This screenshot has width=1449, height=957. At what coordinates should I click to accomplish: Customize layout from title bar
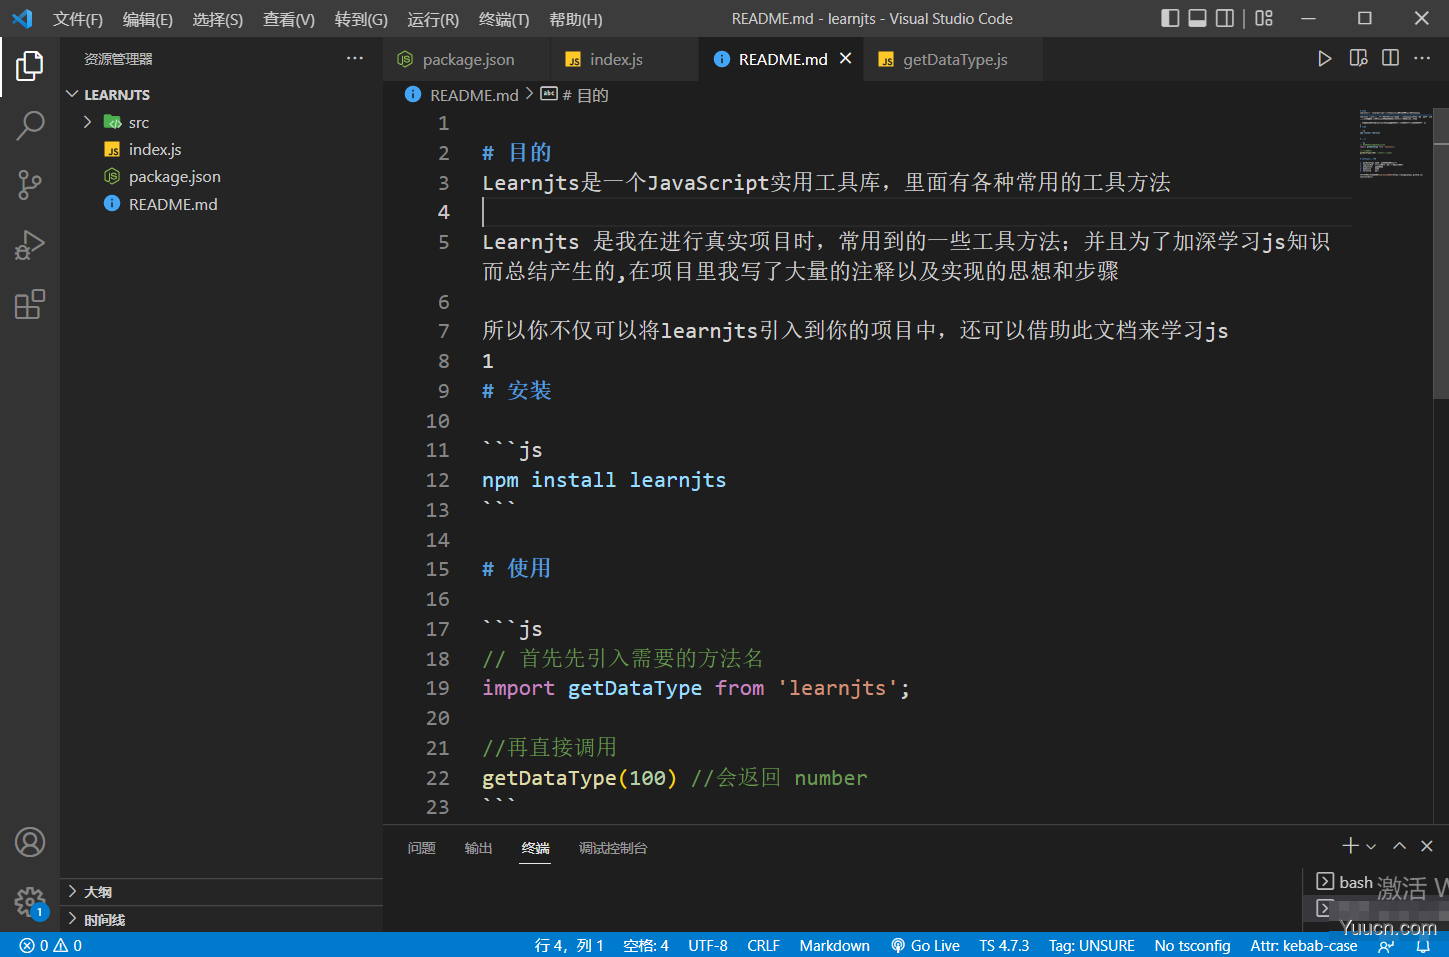point(1264,18)
